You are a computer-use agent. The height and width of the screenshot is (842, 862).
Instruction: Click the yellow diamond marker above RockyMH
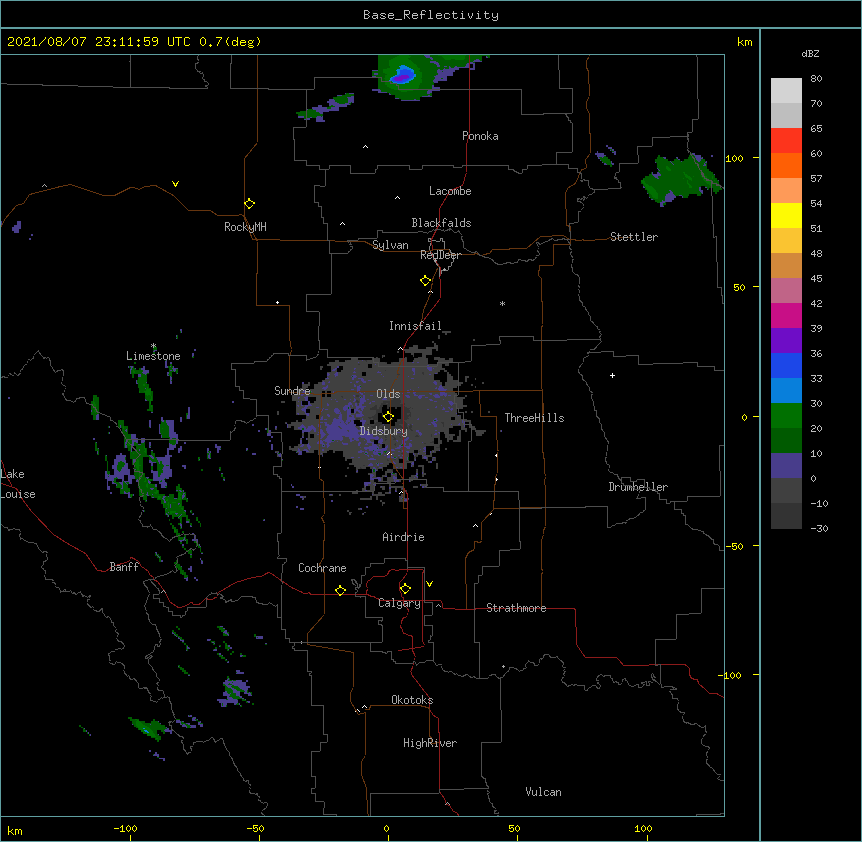[250, 204]
